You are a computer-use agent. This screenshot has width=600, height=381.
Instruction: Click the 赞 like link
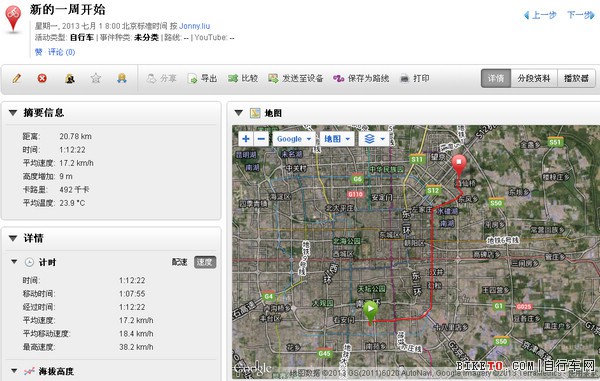39,52
